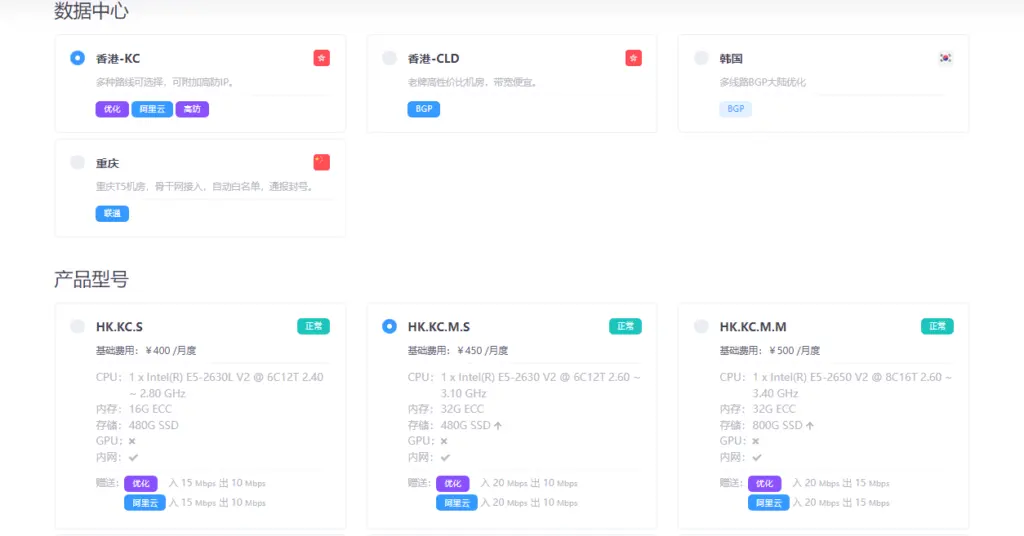
Task: Click the Hong Kong flag on 香港-CLD card
Action: point(633,58)
